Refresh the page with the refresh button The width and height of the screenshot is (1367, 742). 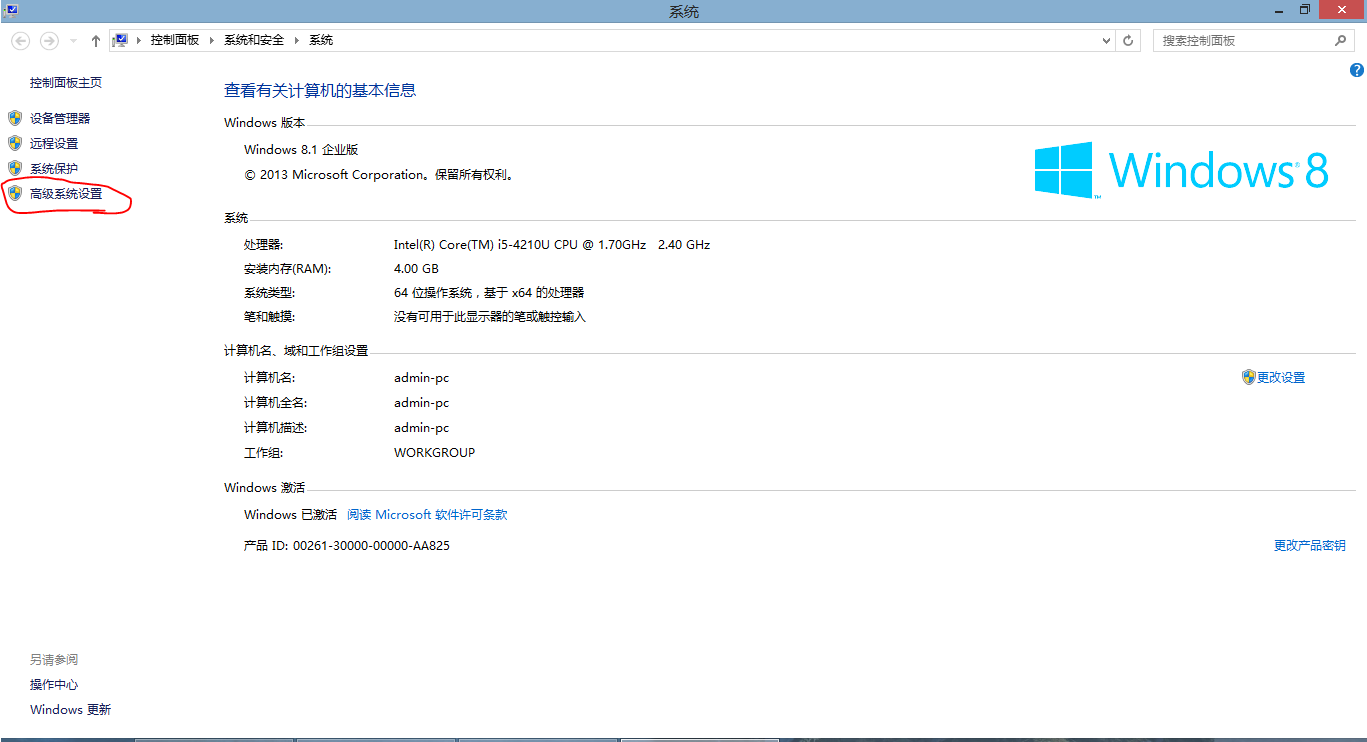click(1129, 41)
